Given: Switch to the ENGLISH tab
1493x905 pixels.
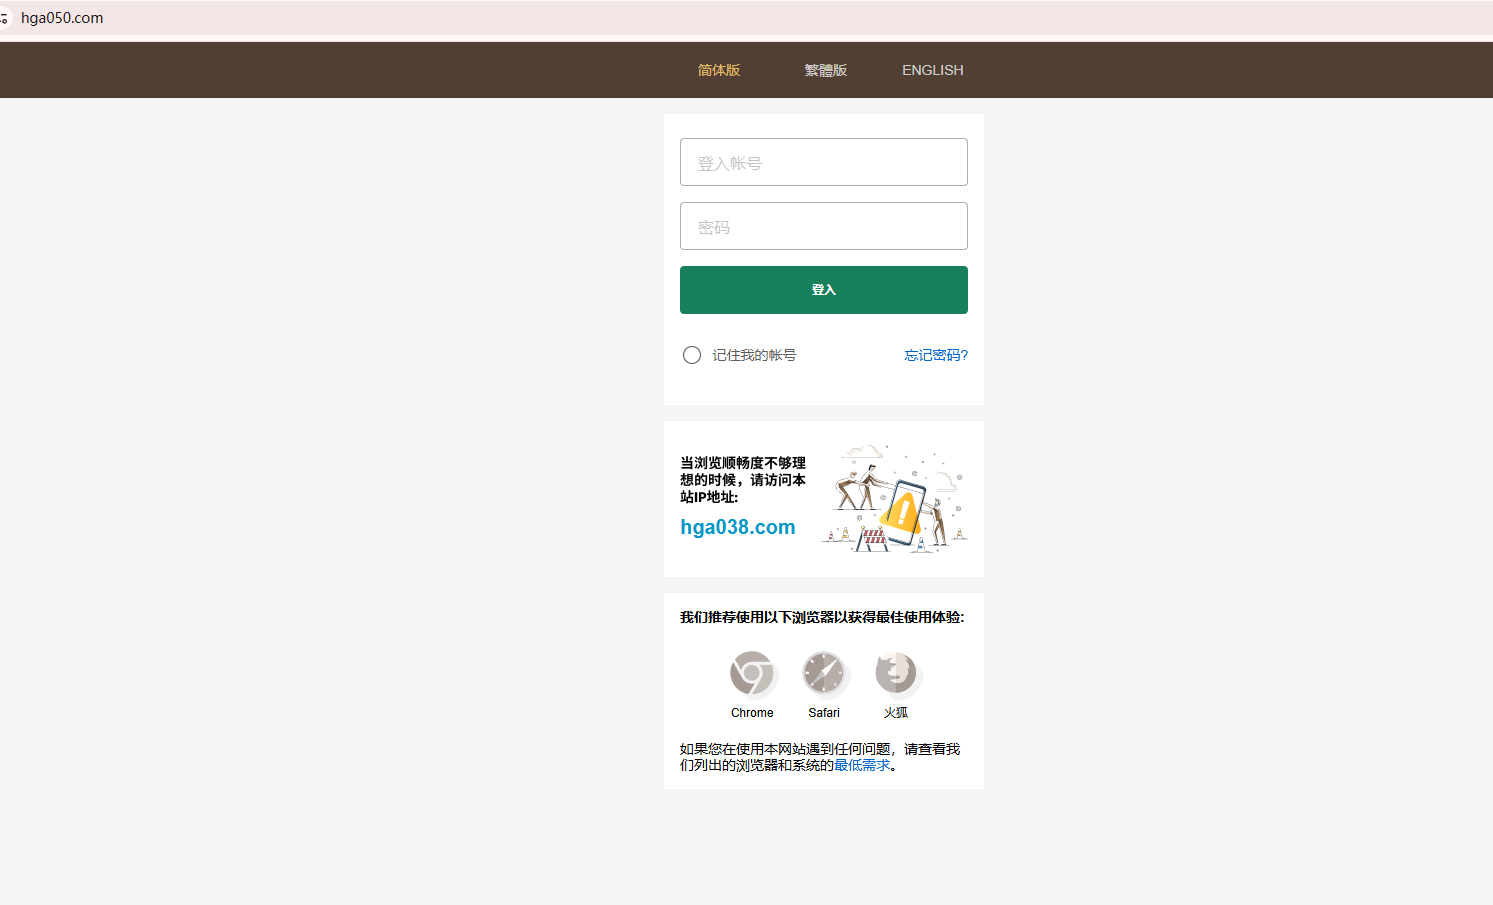Looking at the screenshot, I should [x=932, y=69].
